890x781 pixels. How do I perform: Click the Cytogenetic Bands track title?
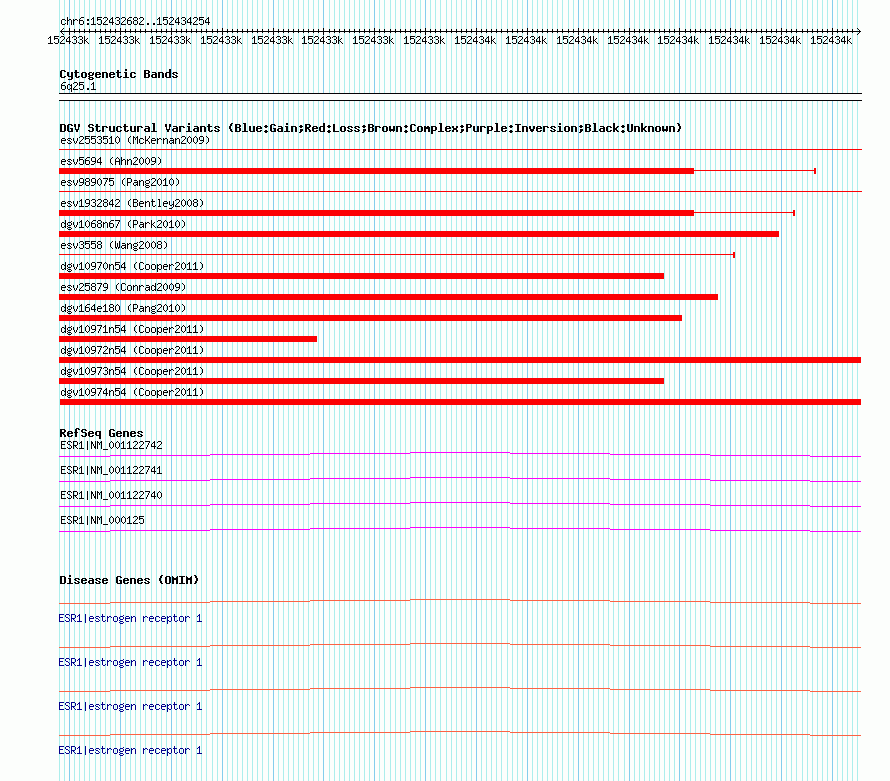coord(119,74)
